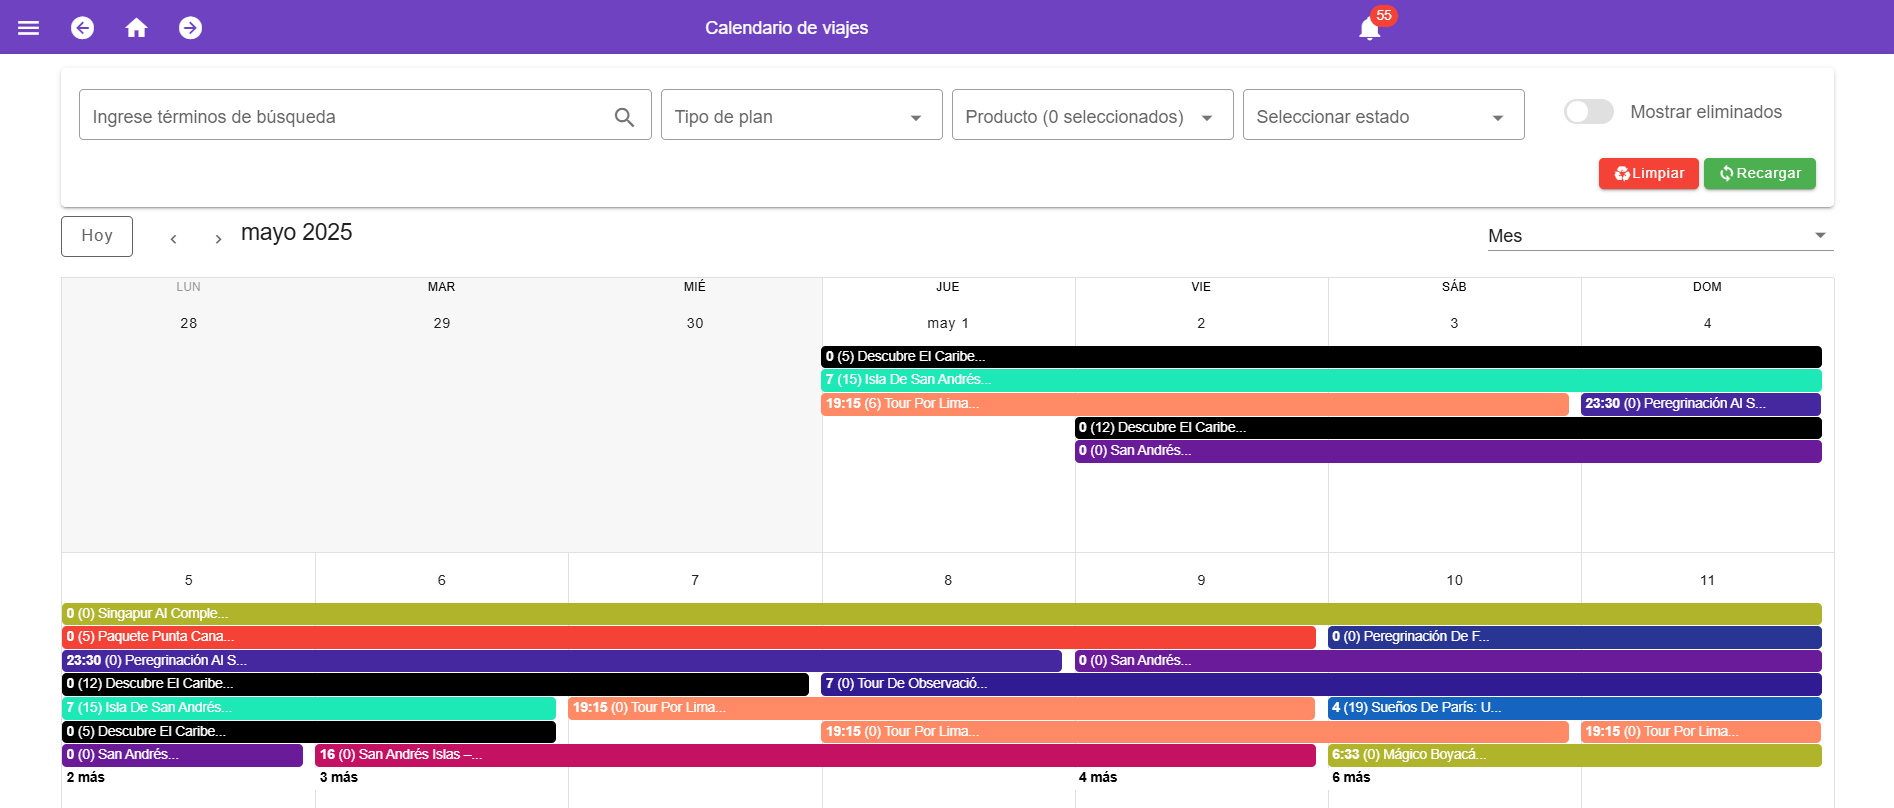This screenshot has height=808, width=1894.
Task: Click the forward arrow icon
Action: click(x=190, y=28)
